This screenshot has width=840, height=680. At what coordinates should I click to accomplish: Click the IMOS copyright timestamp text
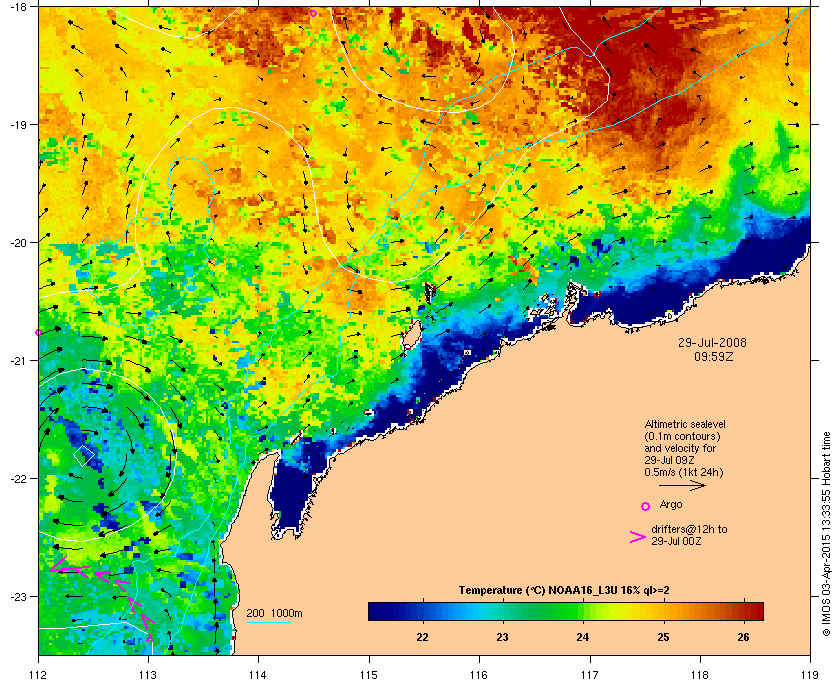click(826, 534)
